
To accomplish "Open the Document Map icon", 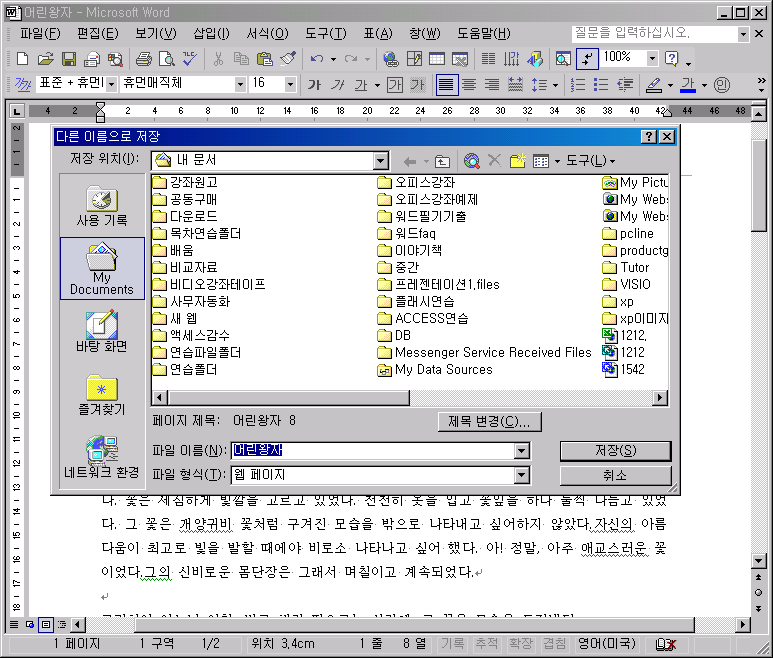I will [x=562, y=59].
